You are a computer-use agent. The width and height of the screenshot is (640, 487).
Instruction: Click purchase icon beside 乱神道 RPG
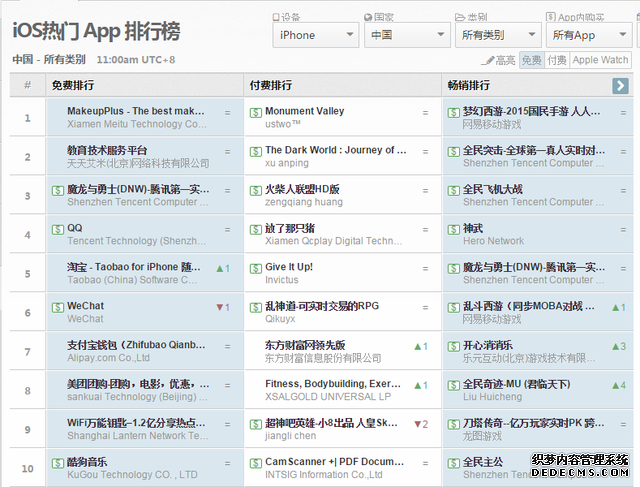[x=256, y=307]
